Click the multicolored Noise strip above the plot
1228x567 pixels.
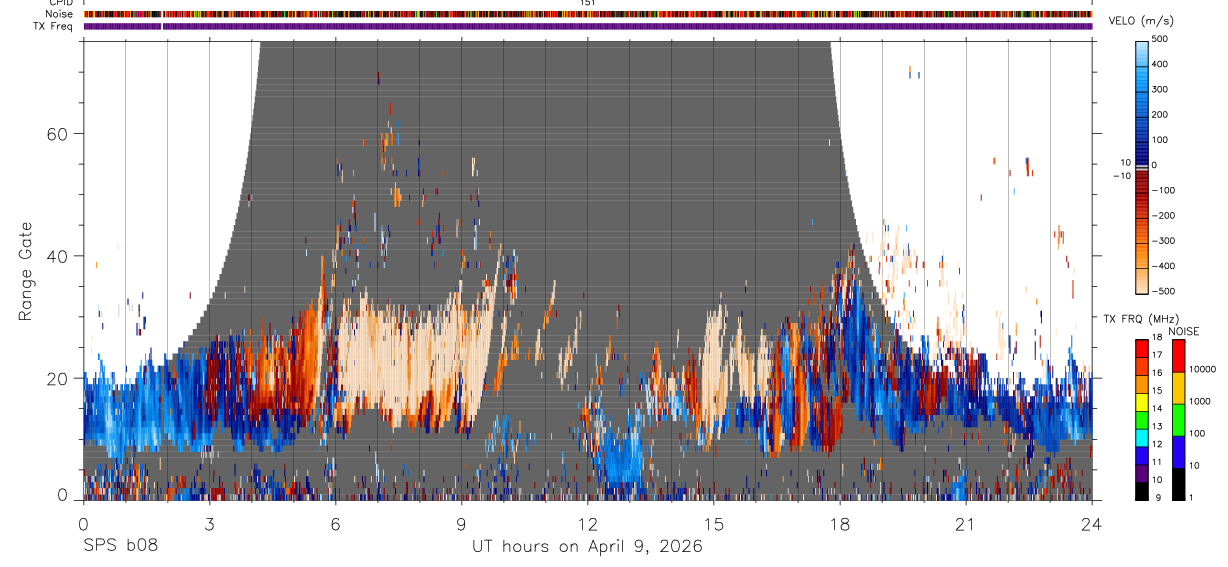[x=587, y=14]
